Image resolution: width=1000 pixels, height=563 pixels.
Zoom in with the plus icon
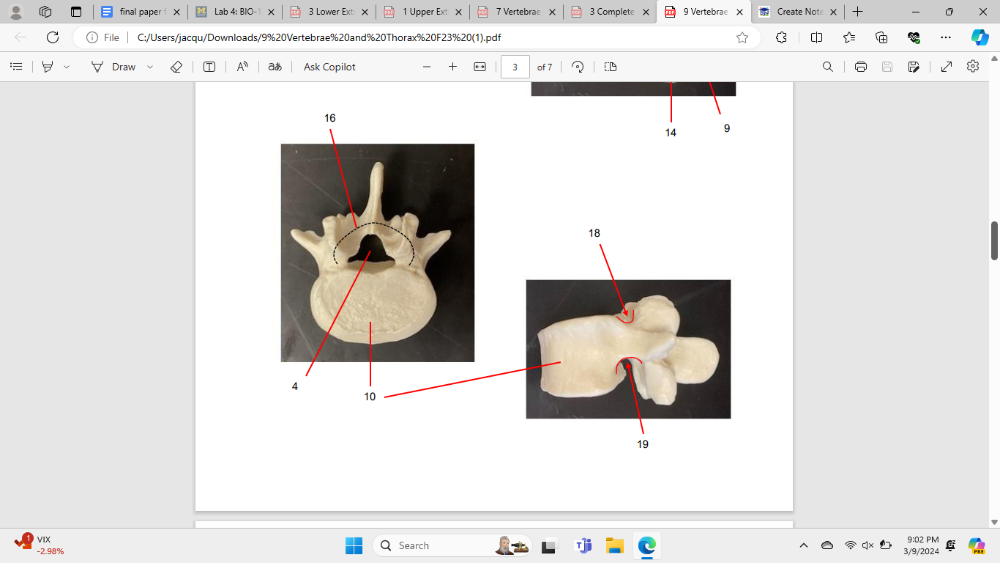click(452, 67)
